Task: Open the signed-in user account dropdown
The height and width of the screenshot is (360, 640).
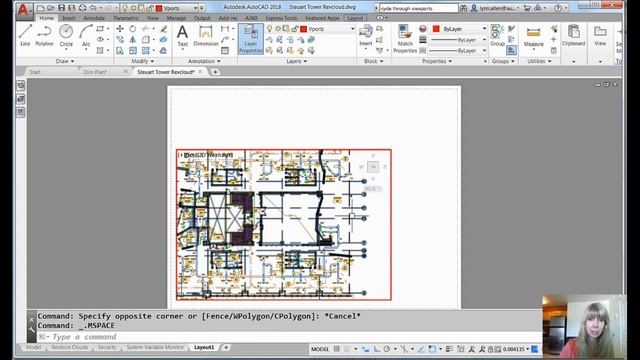Action: coord(496,8)
